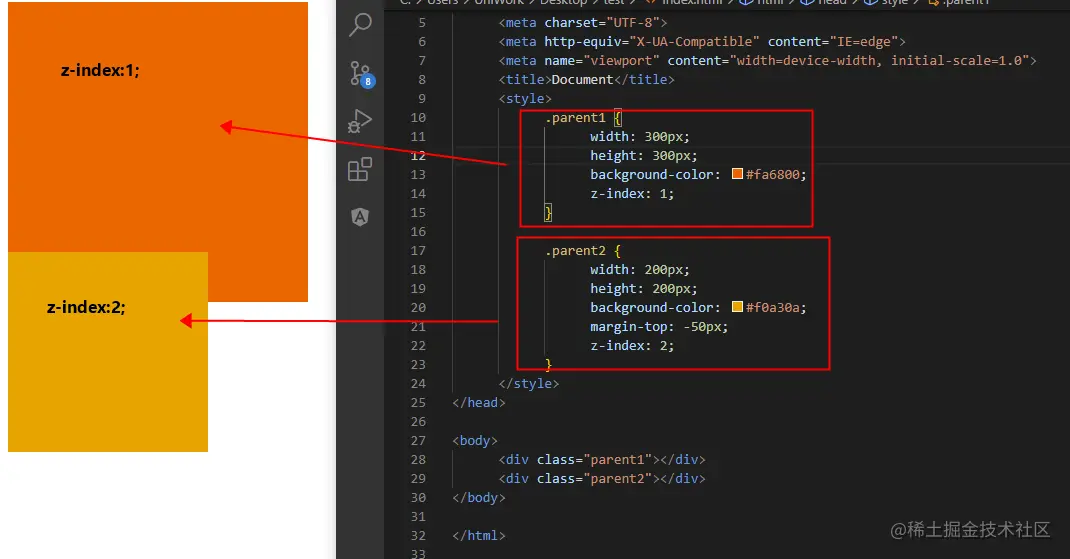
Task: Click line number 17 in the gutter
Action: pos(418,250)
